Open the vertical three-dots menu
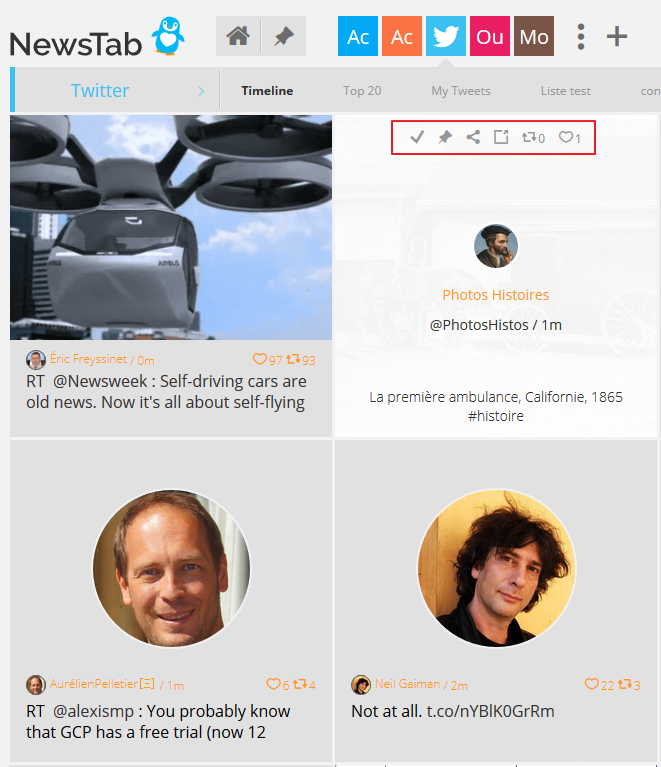661x767 pixels. [581, 37]
